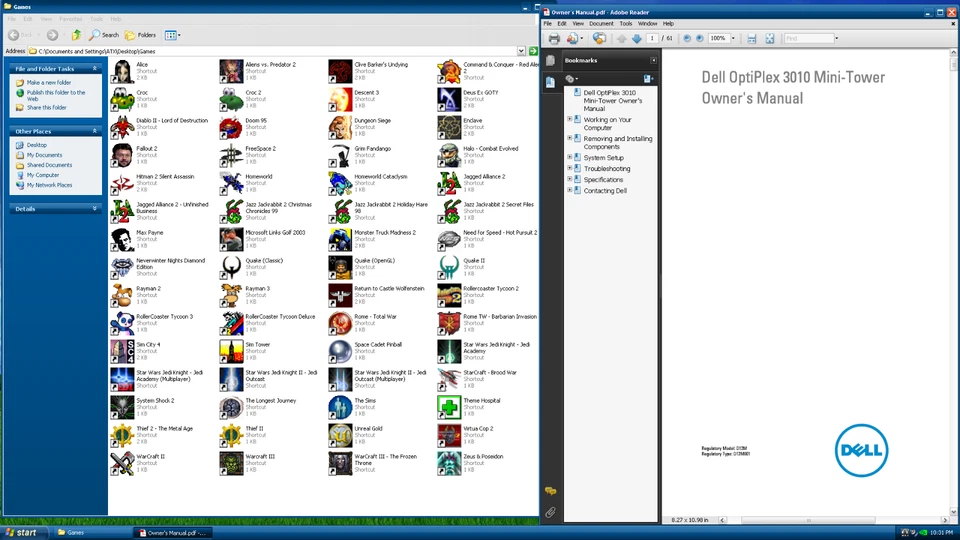The width and height of the screenshot is (960, 540).
Task: Click the Find text field in Adobe Reader
Action: tap(808, 39)
